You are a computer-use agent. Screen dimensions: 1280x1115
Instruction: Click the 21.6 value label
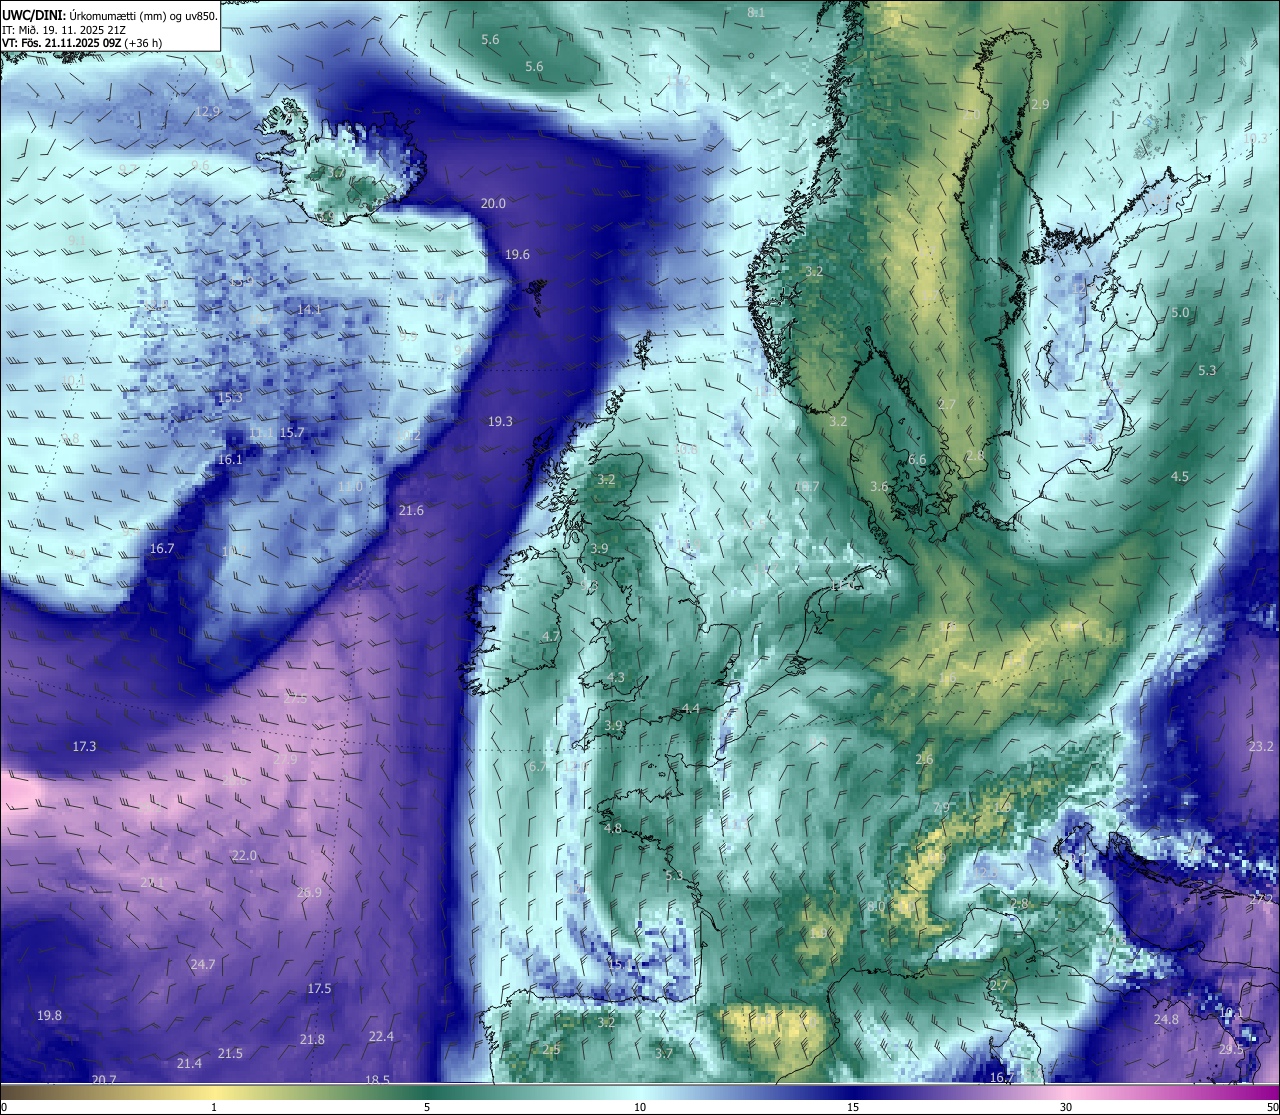click(x=411, y=510)
